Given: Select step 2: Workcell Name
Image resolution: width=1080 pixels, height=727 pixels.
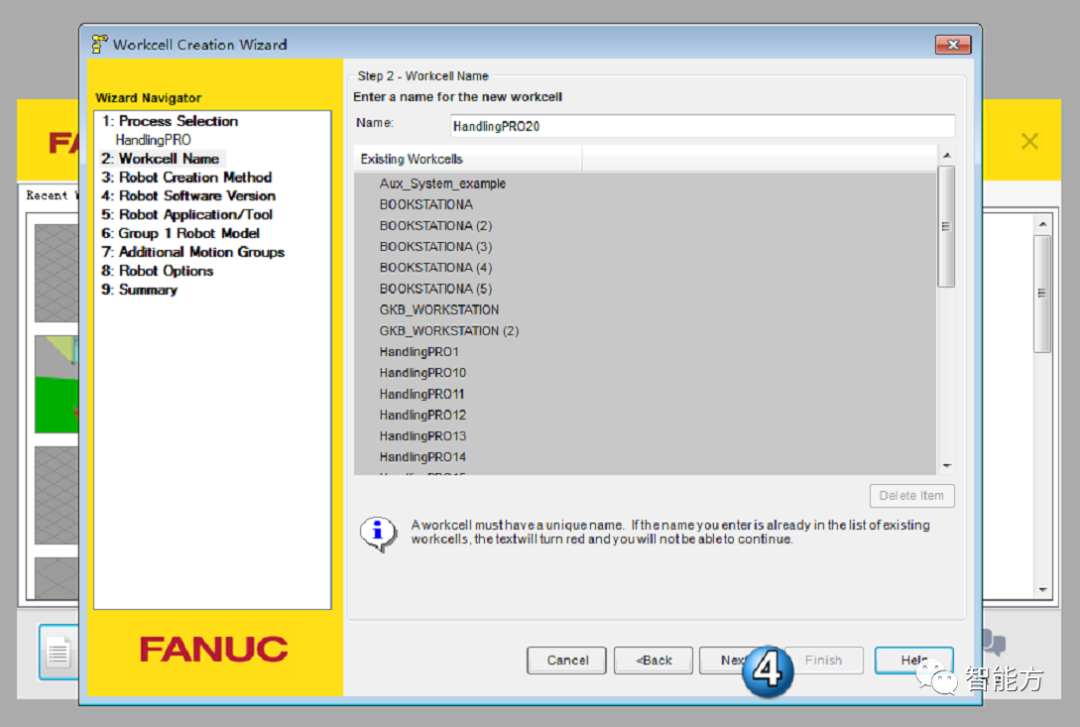Looking at the screenshot, I should pos(160,158).
